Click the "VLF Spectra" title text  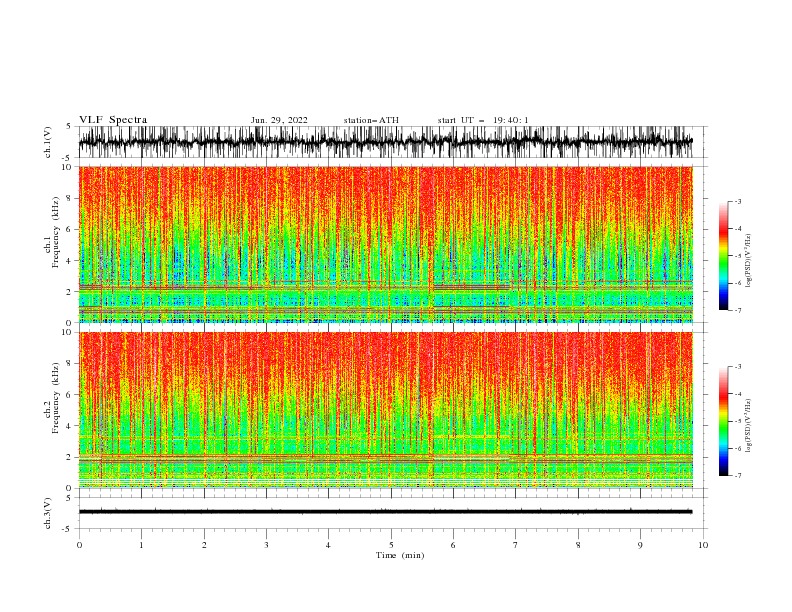point(113,120)
